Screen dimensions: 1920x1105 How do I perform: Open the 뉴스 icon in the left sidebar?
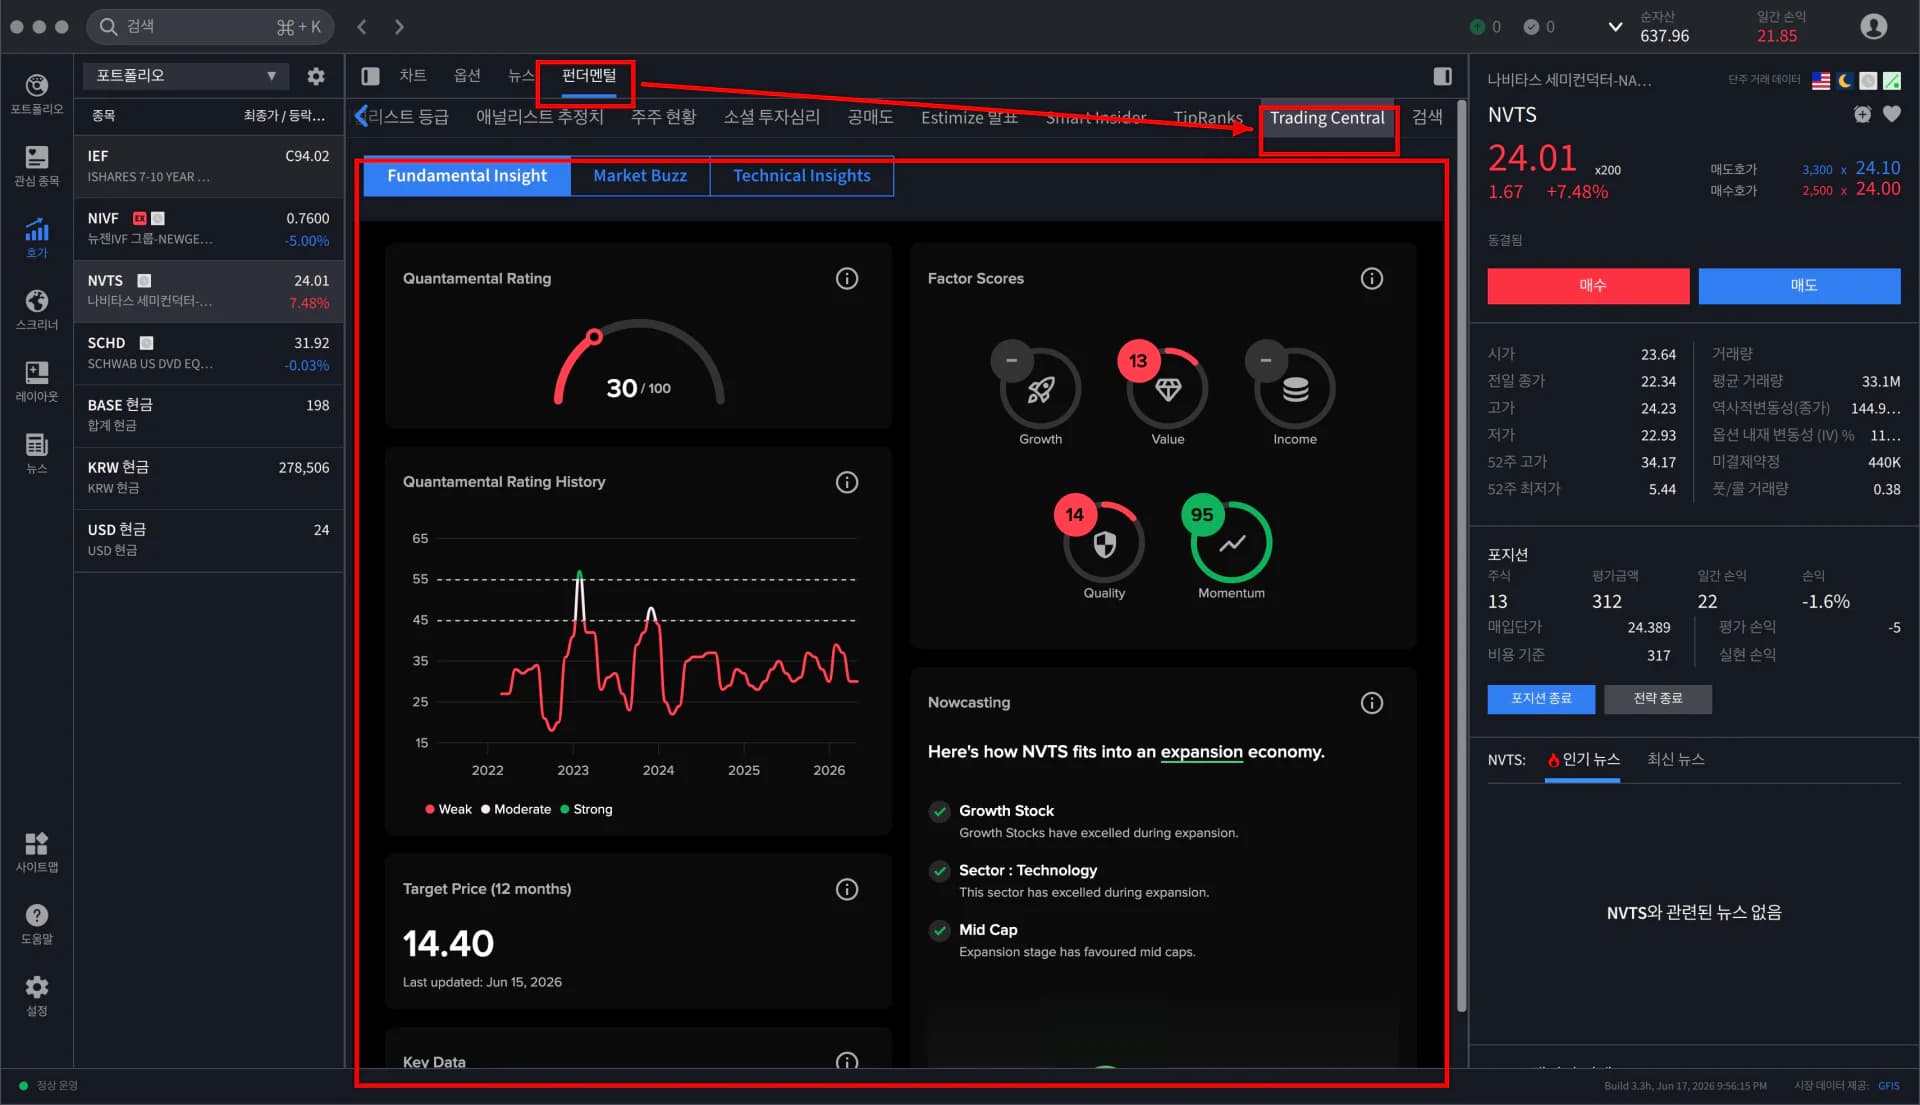pyautogui.click(x=37, y=453)
